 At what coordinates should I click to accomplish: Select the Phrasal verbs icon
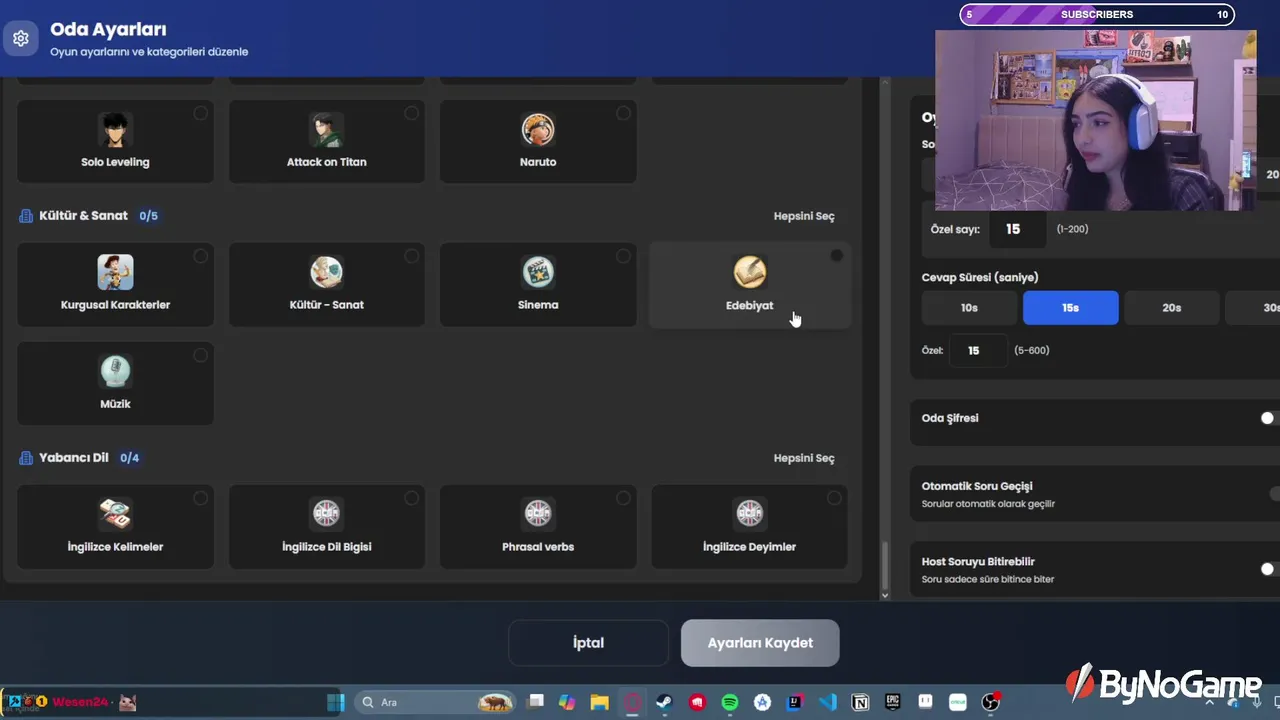point(538,514)
